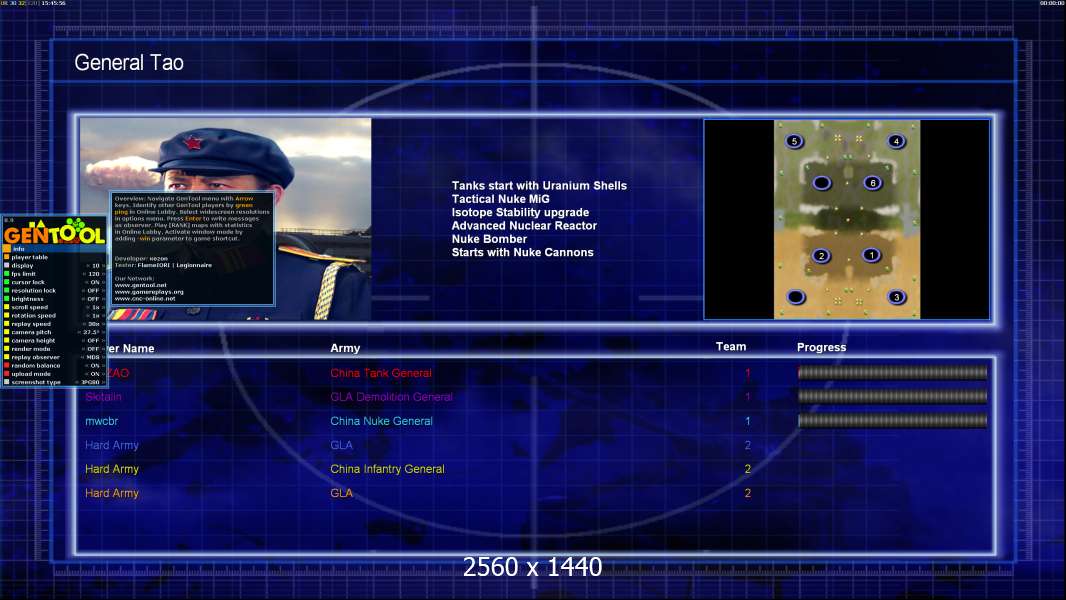Click the progress bar for GLA Demolition General
Image resolution: width=1066 pixels, height=600 pixels.
point(893,396)
